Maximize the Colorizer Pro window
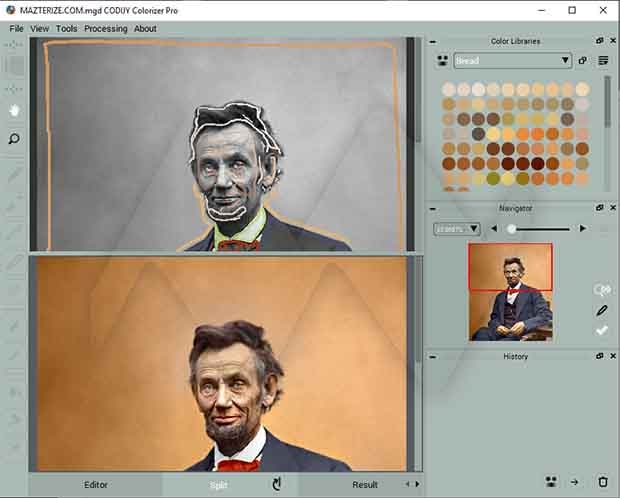 tap(572, 10)
